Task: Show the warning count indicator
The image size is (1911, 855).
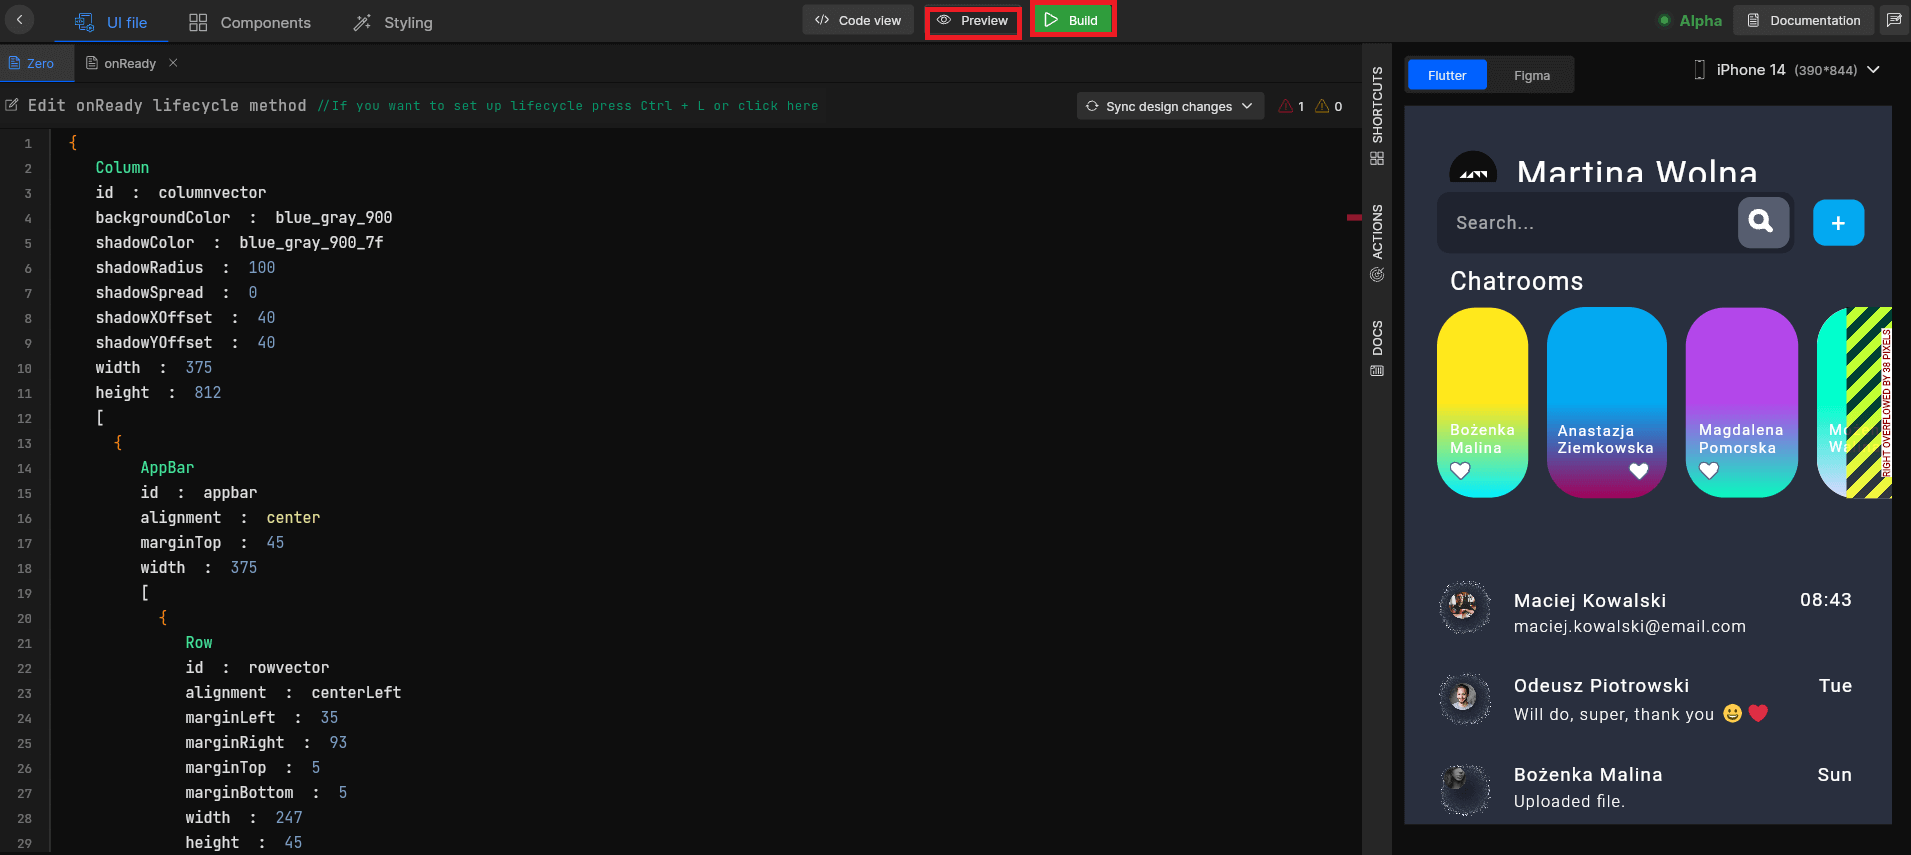Action: [x=1329, y=106]
